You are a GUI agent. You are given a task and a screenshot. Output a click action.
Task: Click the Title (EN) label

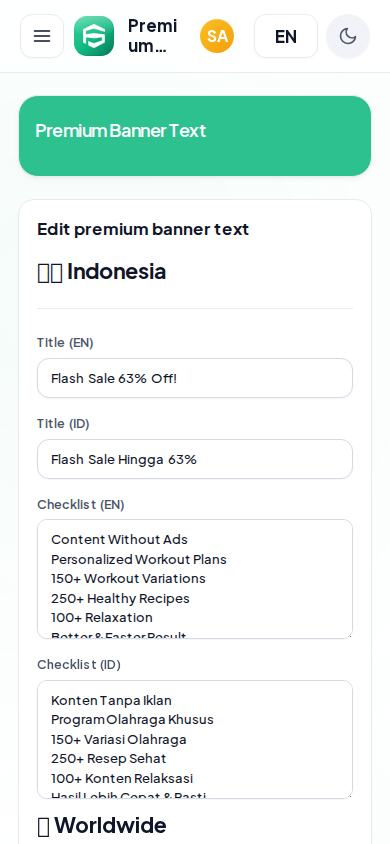tap(65, 343)
